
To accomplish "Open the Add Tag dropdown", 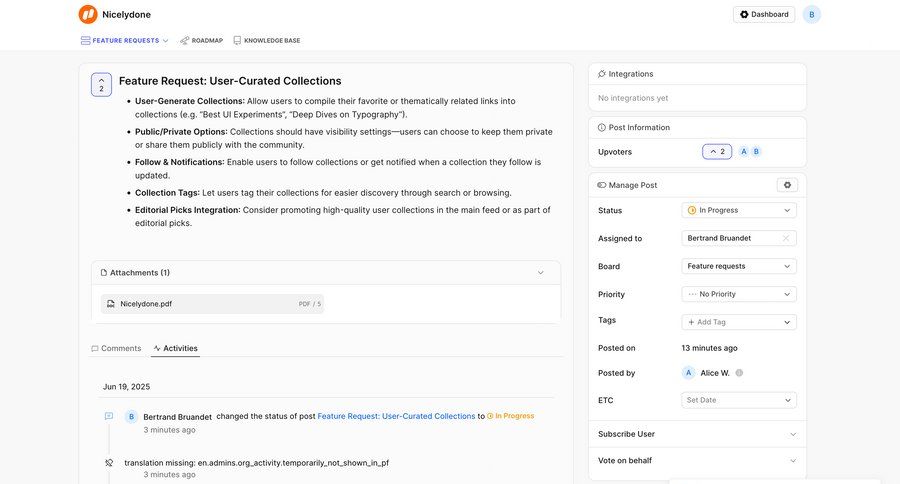I will coord(739,322).
